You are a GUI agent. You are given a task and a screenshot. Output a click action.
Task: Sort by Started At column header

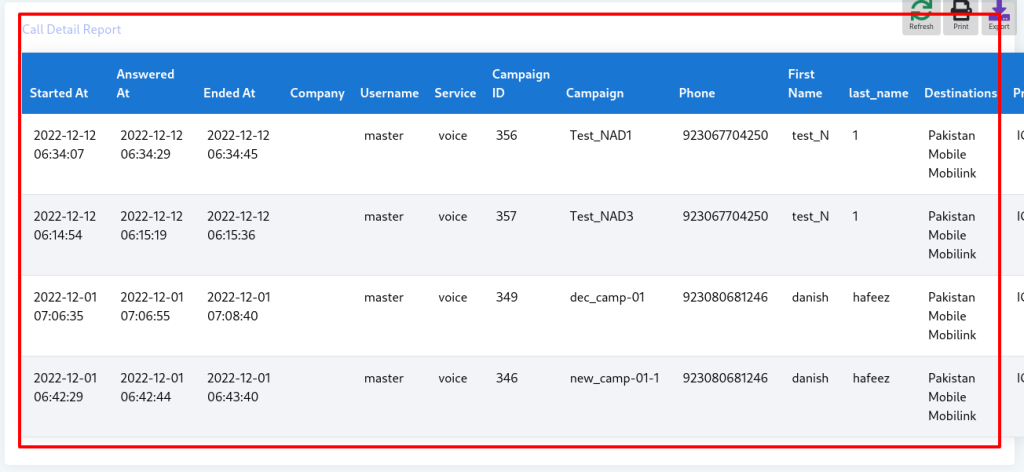[59, 93]
